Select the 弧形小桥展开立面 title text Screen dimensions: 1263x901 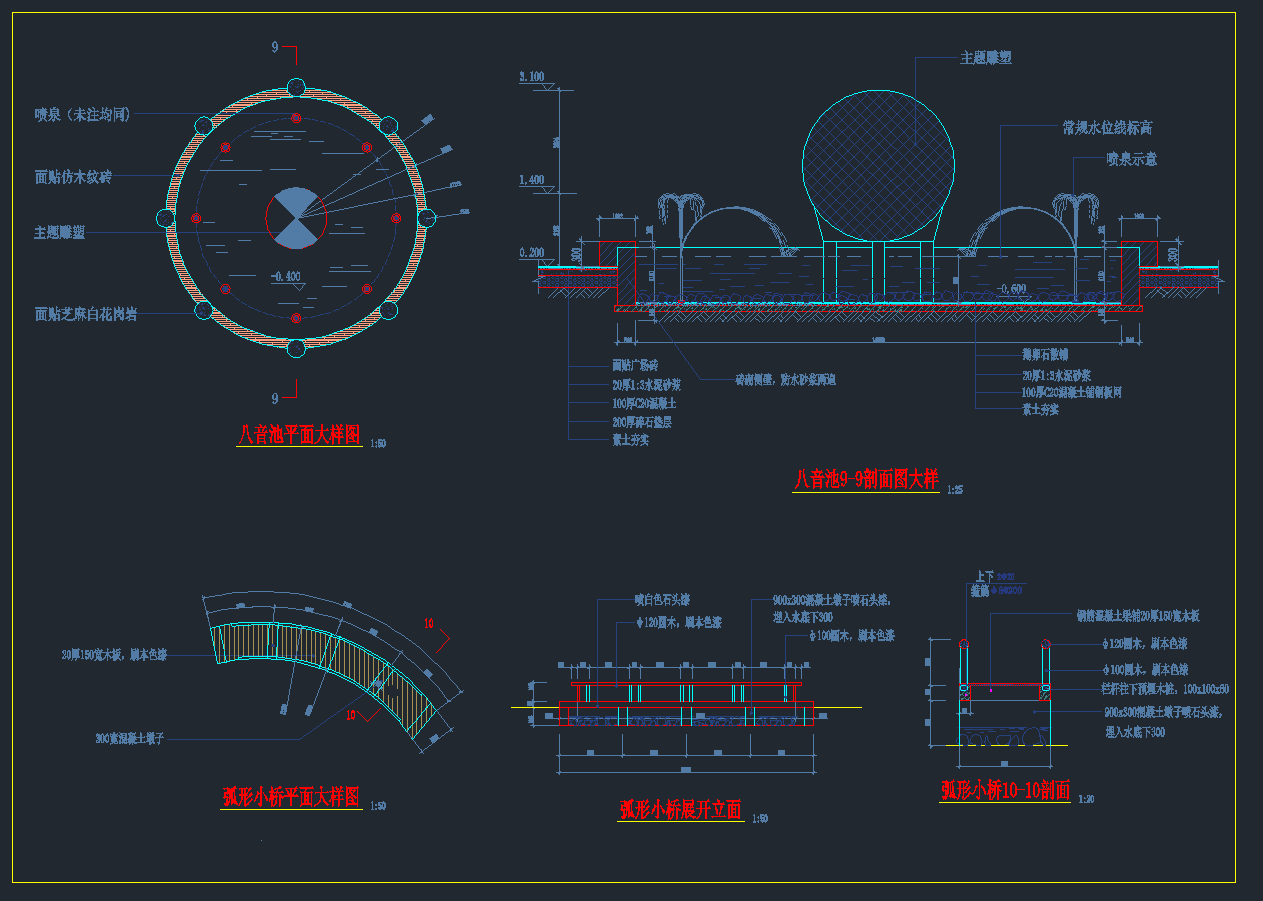680,810
